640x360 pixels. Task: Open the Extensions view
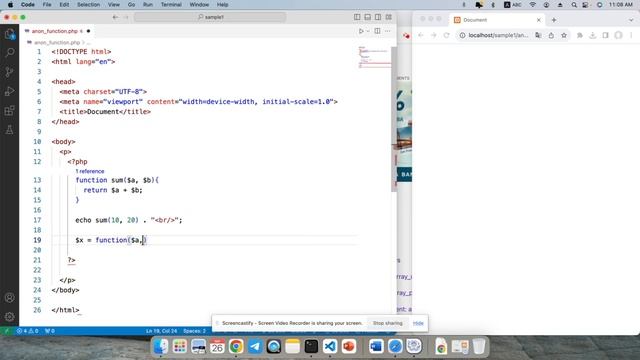9,111
